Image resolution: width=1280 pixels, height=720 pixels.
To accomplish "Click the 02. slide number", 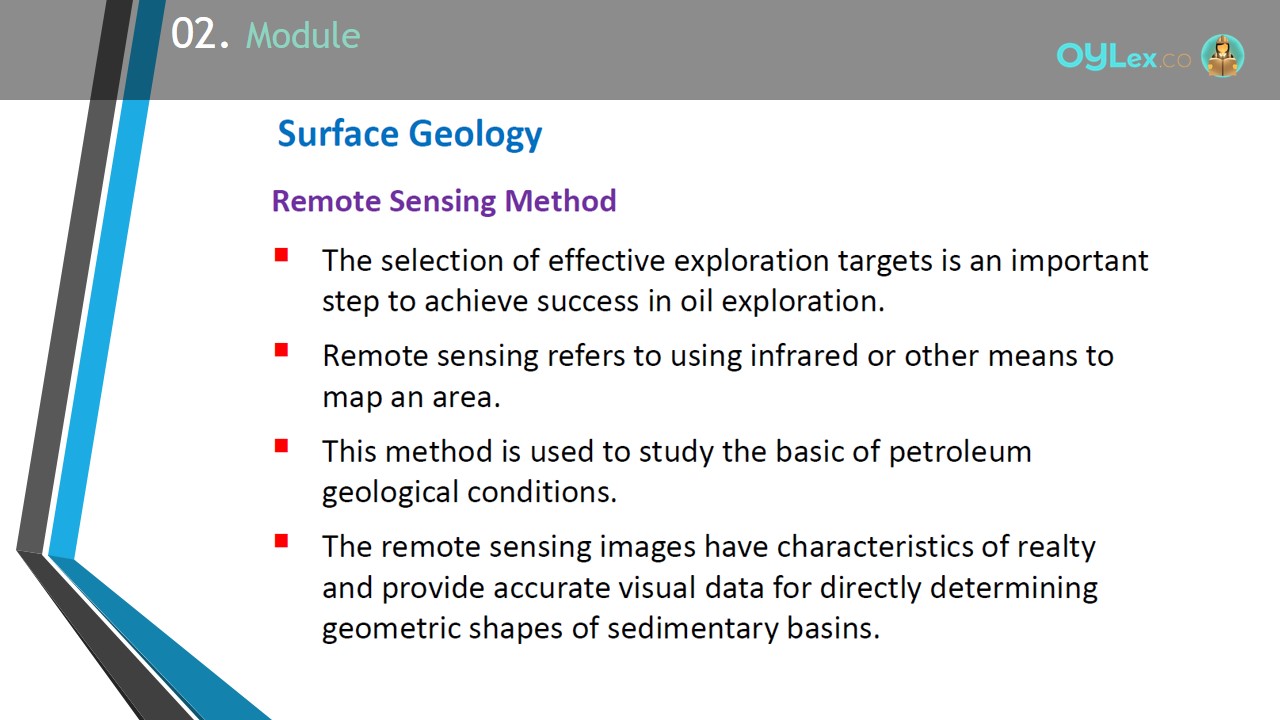I will click(x=200, y=35).
